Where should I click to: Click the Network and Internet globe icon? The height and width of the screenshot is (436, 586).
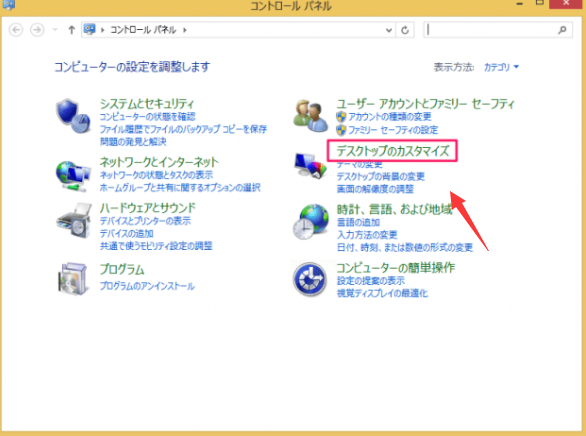(73, 176)
